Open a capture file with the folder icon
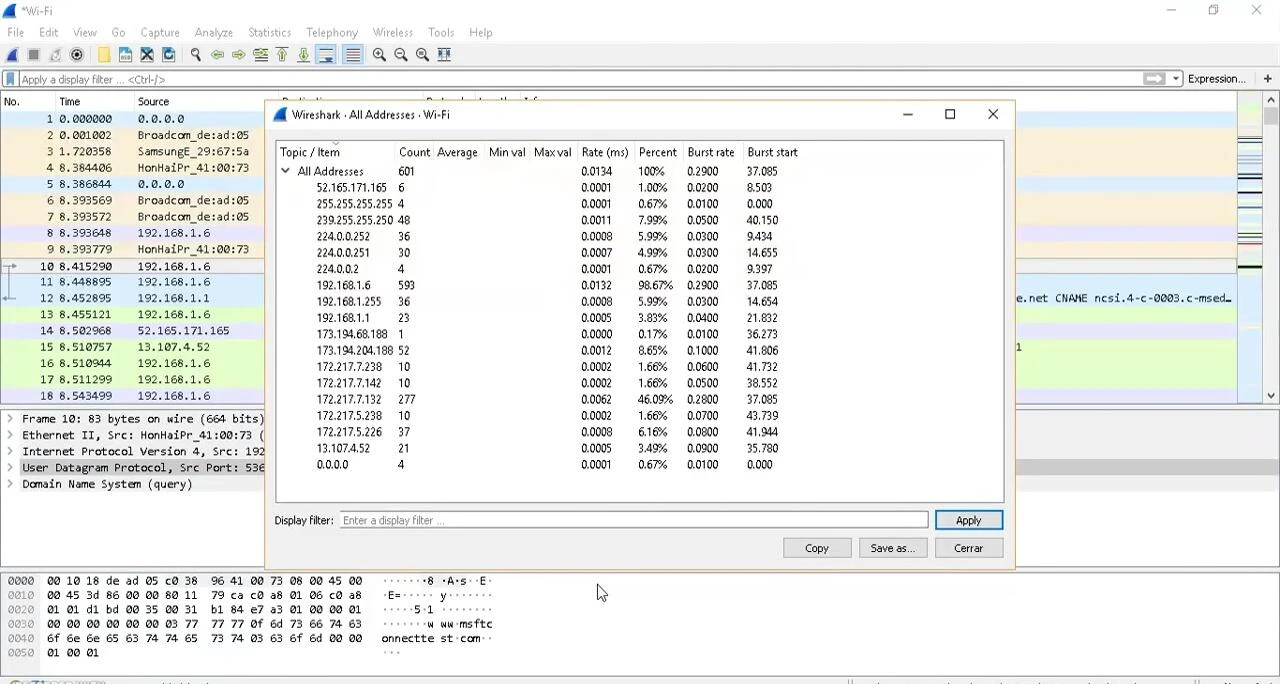 click(x=104, y=55)
